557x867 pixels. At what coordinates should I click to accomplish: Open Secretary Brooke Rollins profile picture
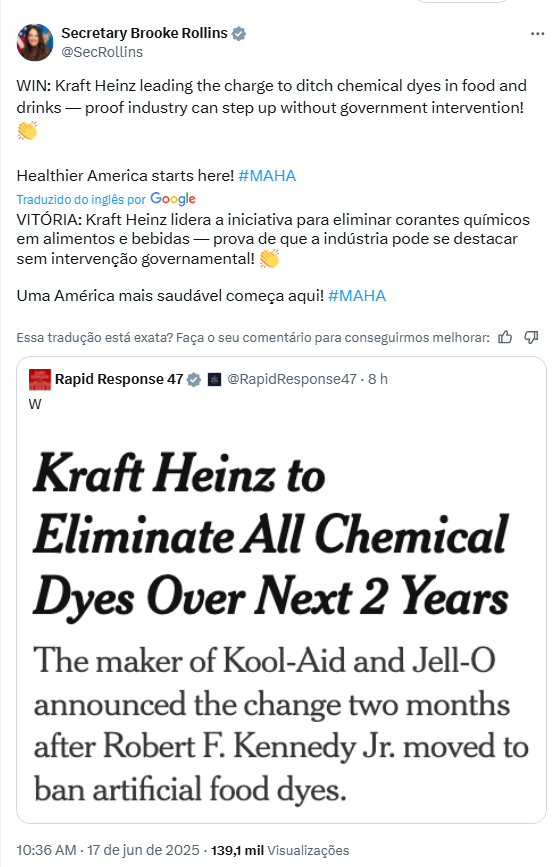35,43
